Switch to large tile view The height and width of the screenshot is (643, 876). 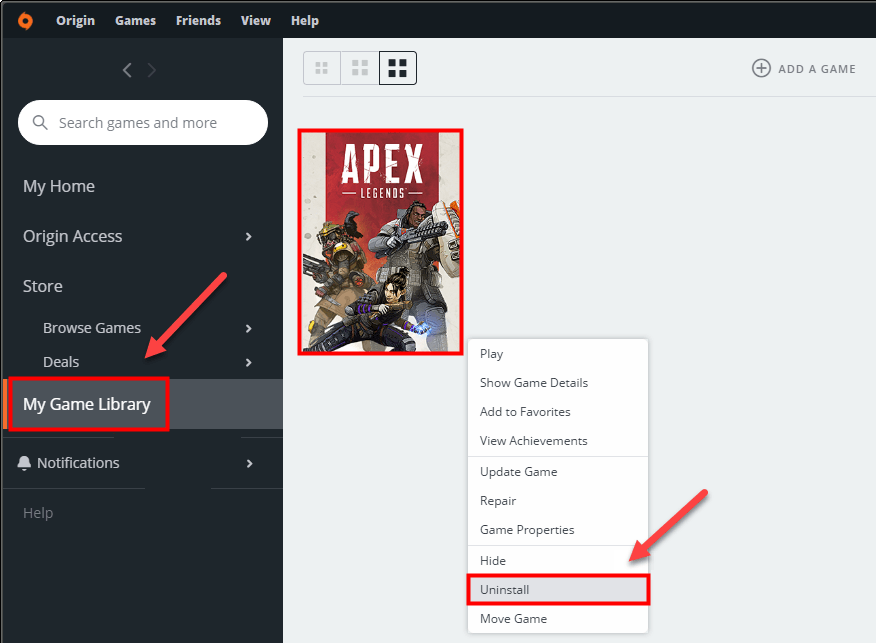[398, 68]
